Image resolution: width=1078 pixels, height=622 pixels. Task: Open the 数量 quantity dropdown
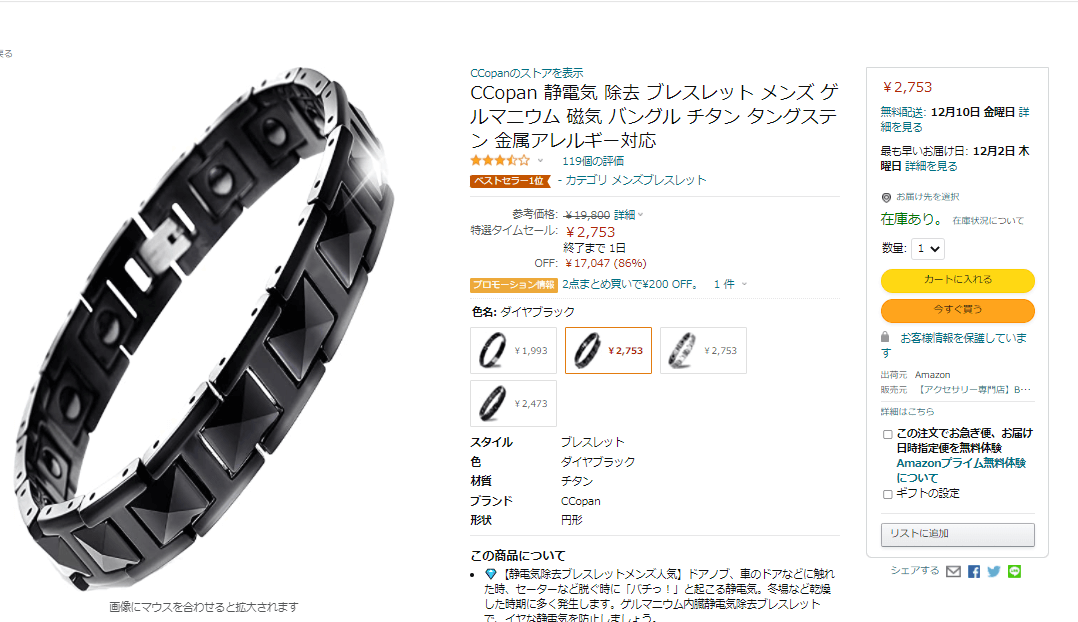pos(927,249)
